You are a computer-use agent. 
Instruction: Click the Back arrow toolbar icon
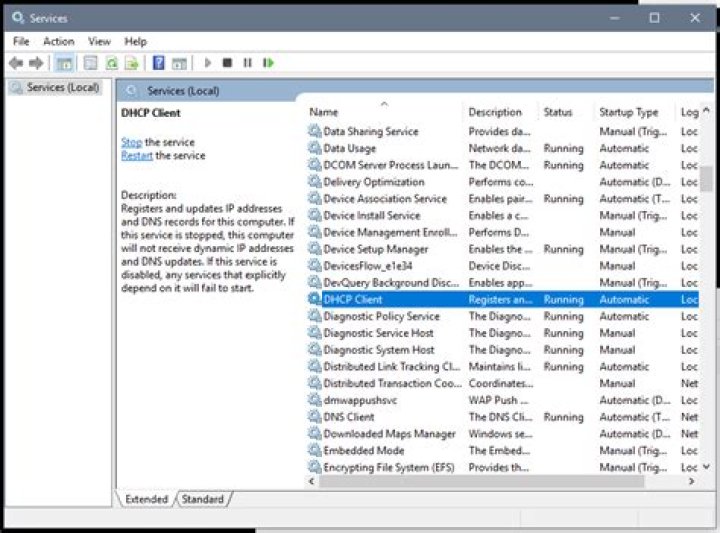point(16,63)
